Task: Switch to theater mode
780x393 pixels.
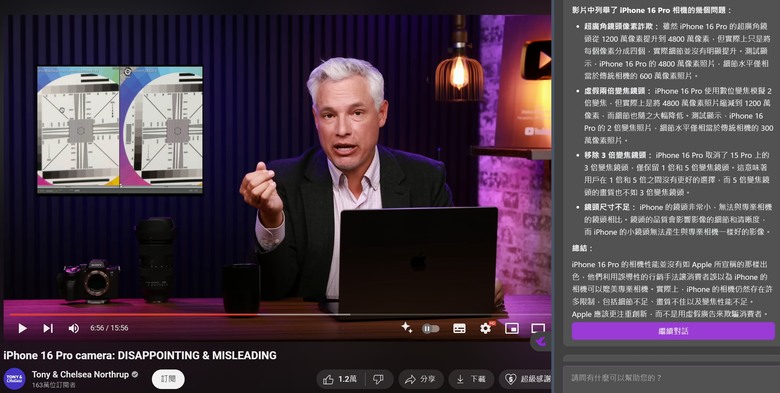Action: 538,328
